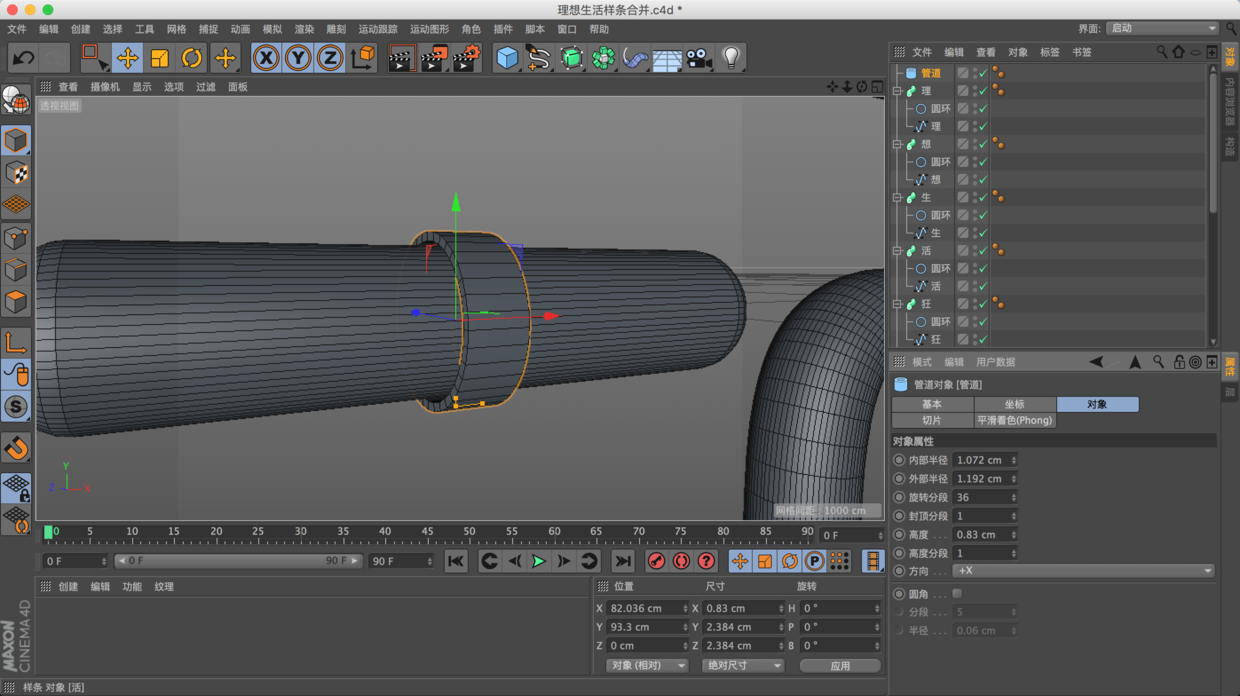
Task: Open the material manager 创建 menu
Action: click(68, 587)
